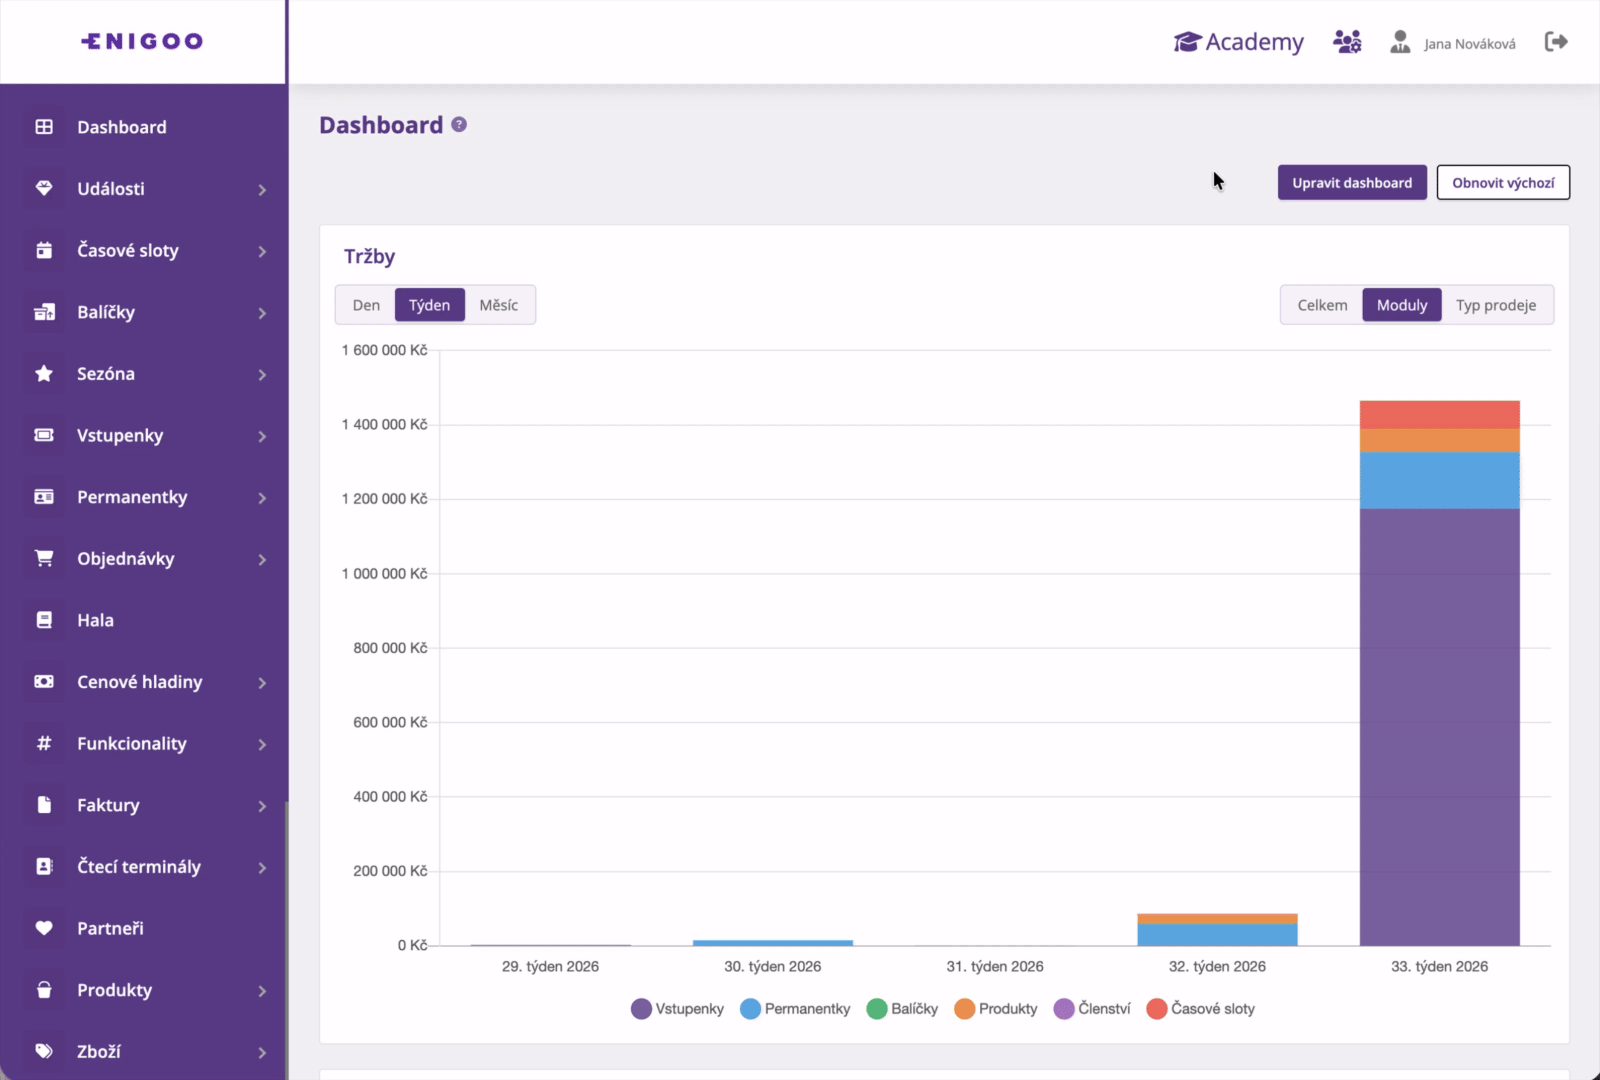Expand the Události menu chevron
The image size is (1600, 1080).
(262, 190)
